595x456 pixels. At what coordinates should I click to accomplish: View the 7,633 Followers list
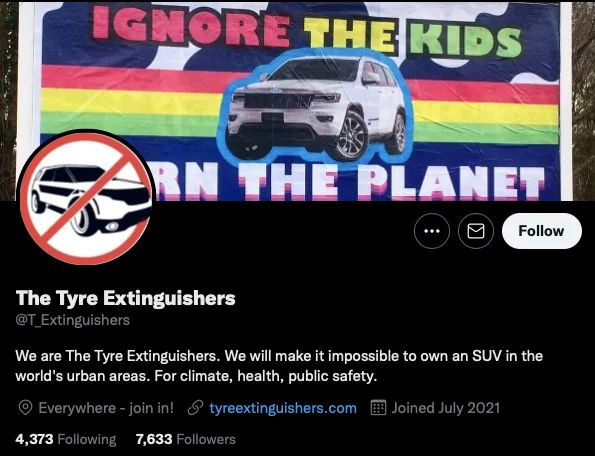[x=186, y=439]
